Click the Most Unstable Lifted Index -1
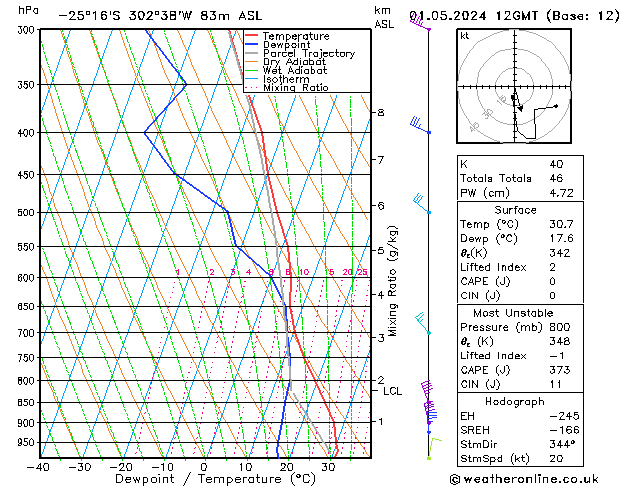 (x=557, y=356)
